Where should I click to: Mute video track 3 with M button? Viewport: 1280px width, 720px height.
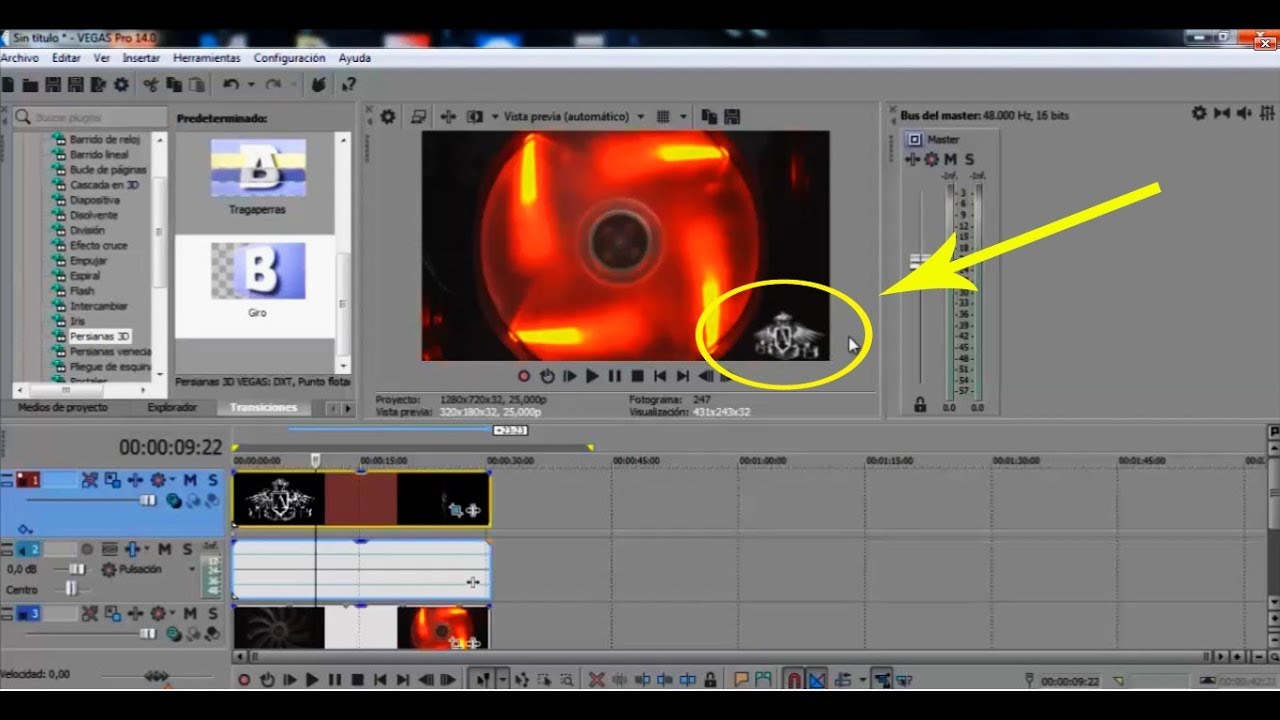coord(189,613)
